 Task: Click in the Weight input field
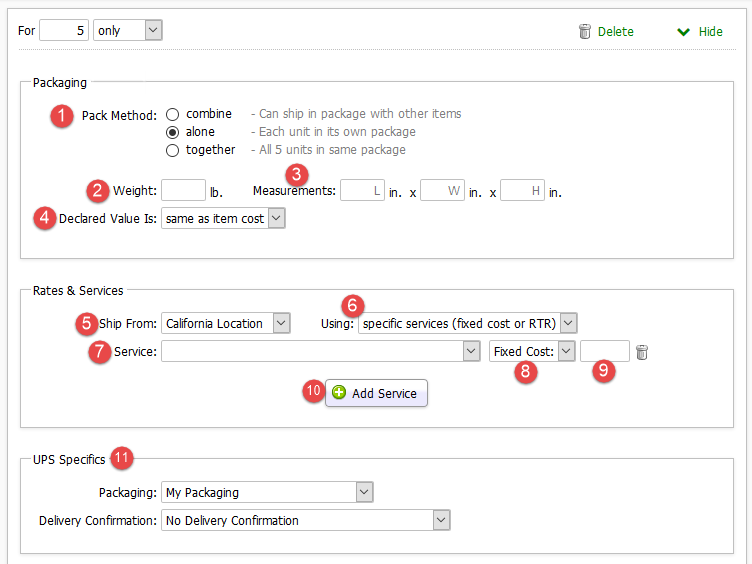coord(183,190)
